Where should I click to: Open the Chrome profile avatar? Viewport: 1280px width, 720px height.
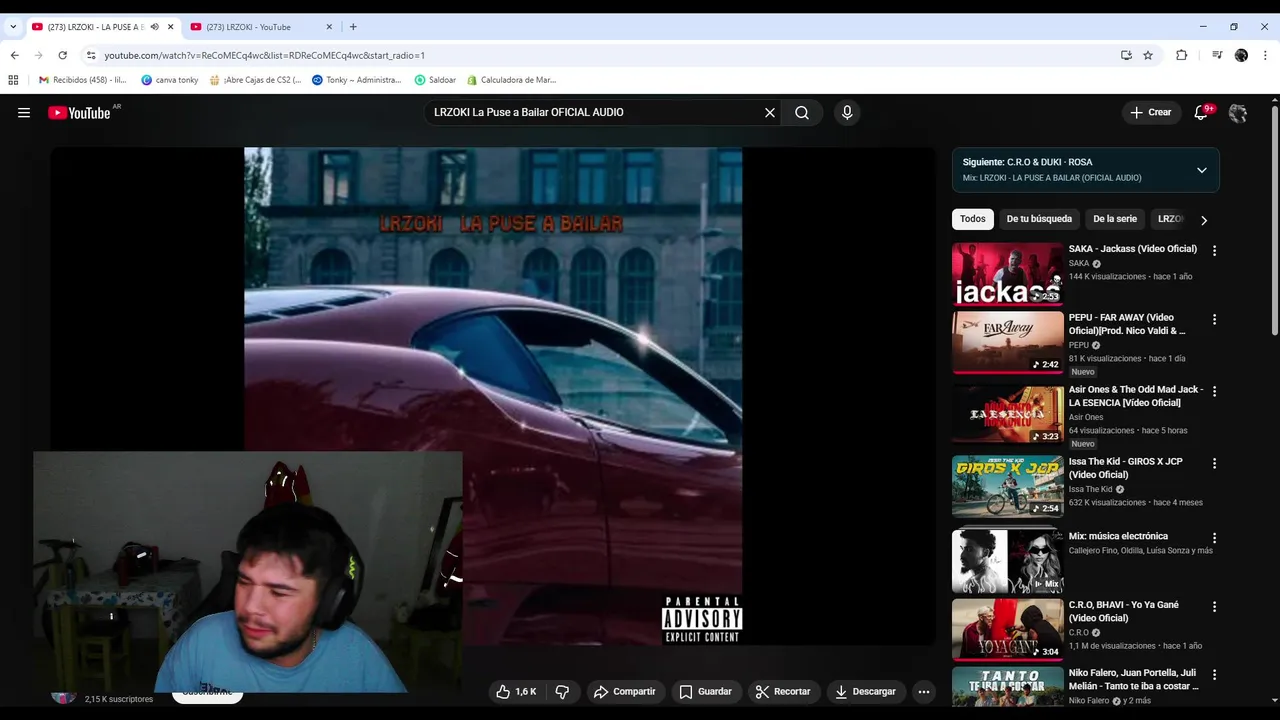1241,55
